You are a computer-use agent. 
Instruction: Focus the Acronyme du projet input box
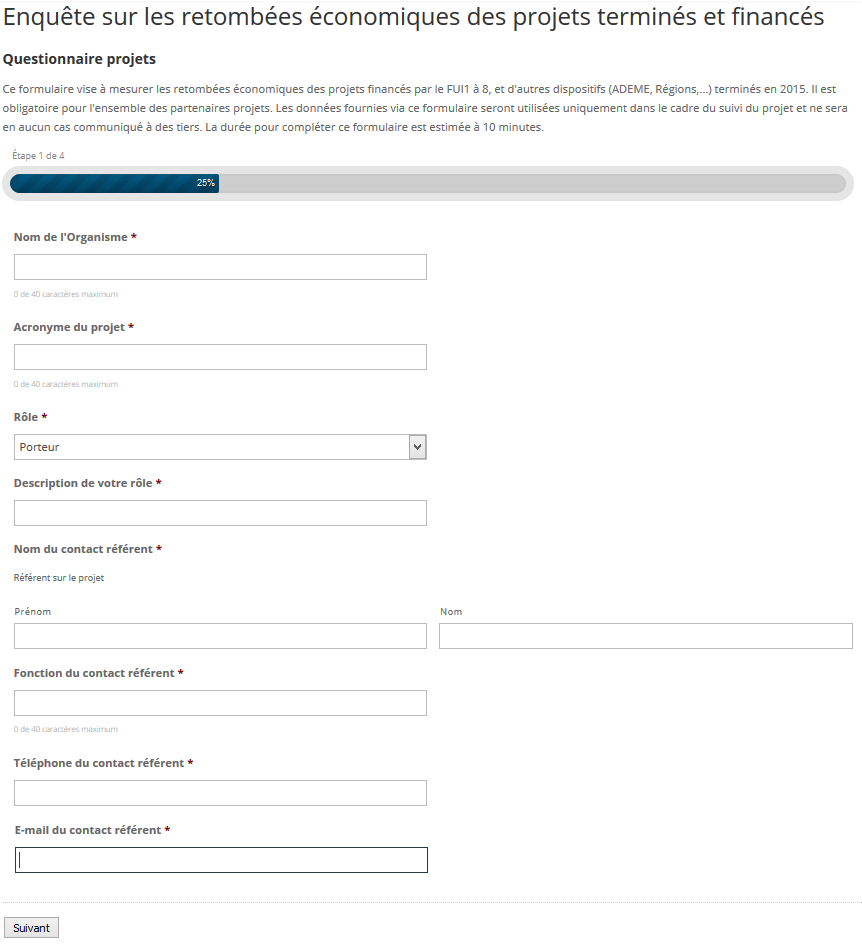[220, 357]
